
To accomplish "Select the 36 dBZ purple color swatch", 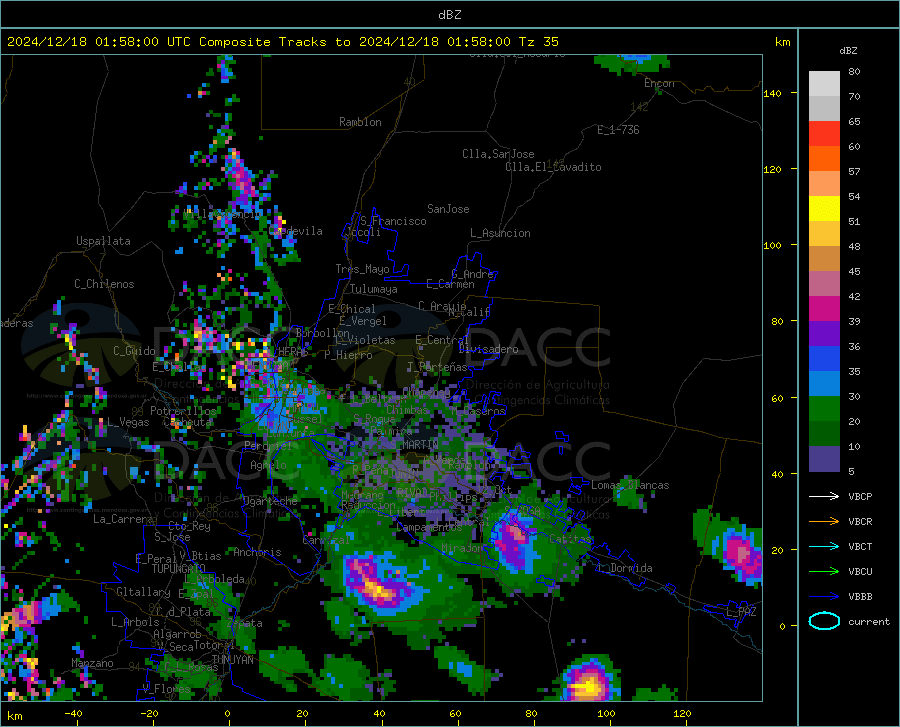I will 824,333.
